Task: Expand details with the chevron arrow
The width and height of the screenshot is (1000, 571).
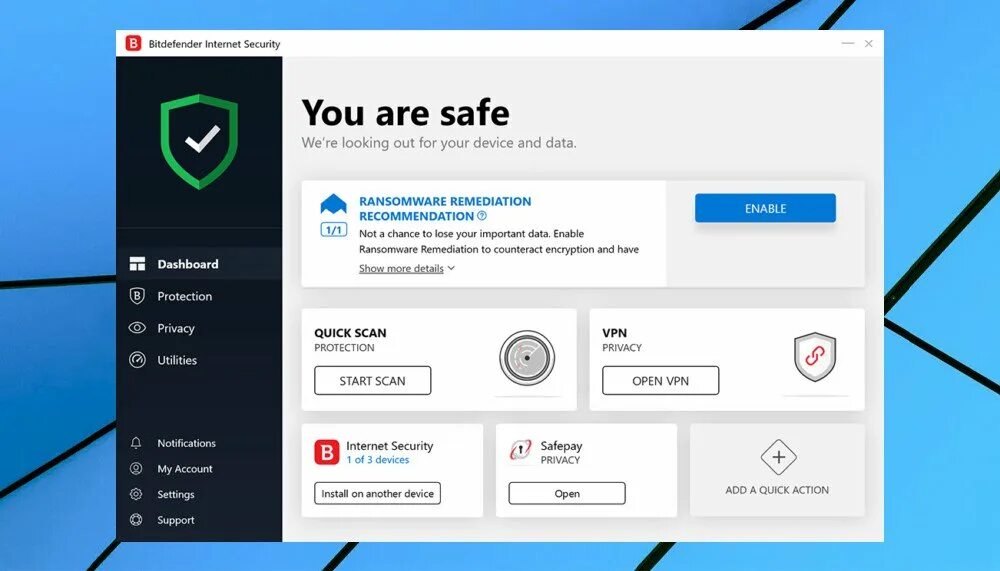Action: point(451,268)
